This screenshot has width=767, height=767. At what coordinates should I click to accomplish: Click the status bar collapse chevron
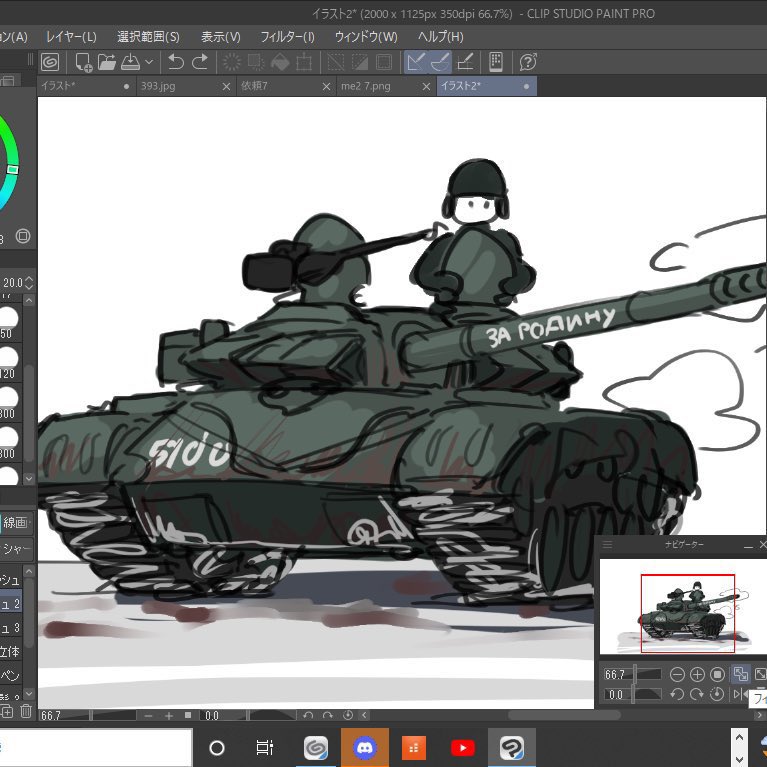(364, 715)
